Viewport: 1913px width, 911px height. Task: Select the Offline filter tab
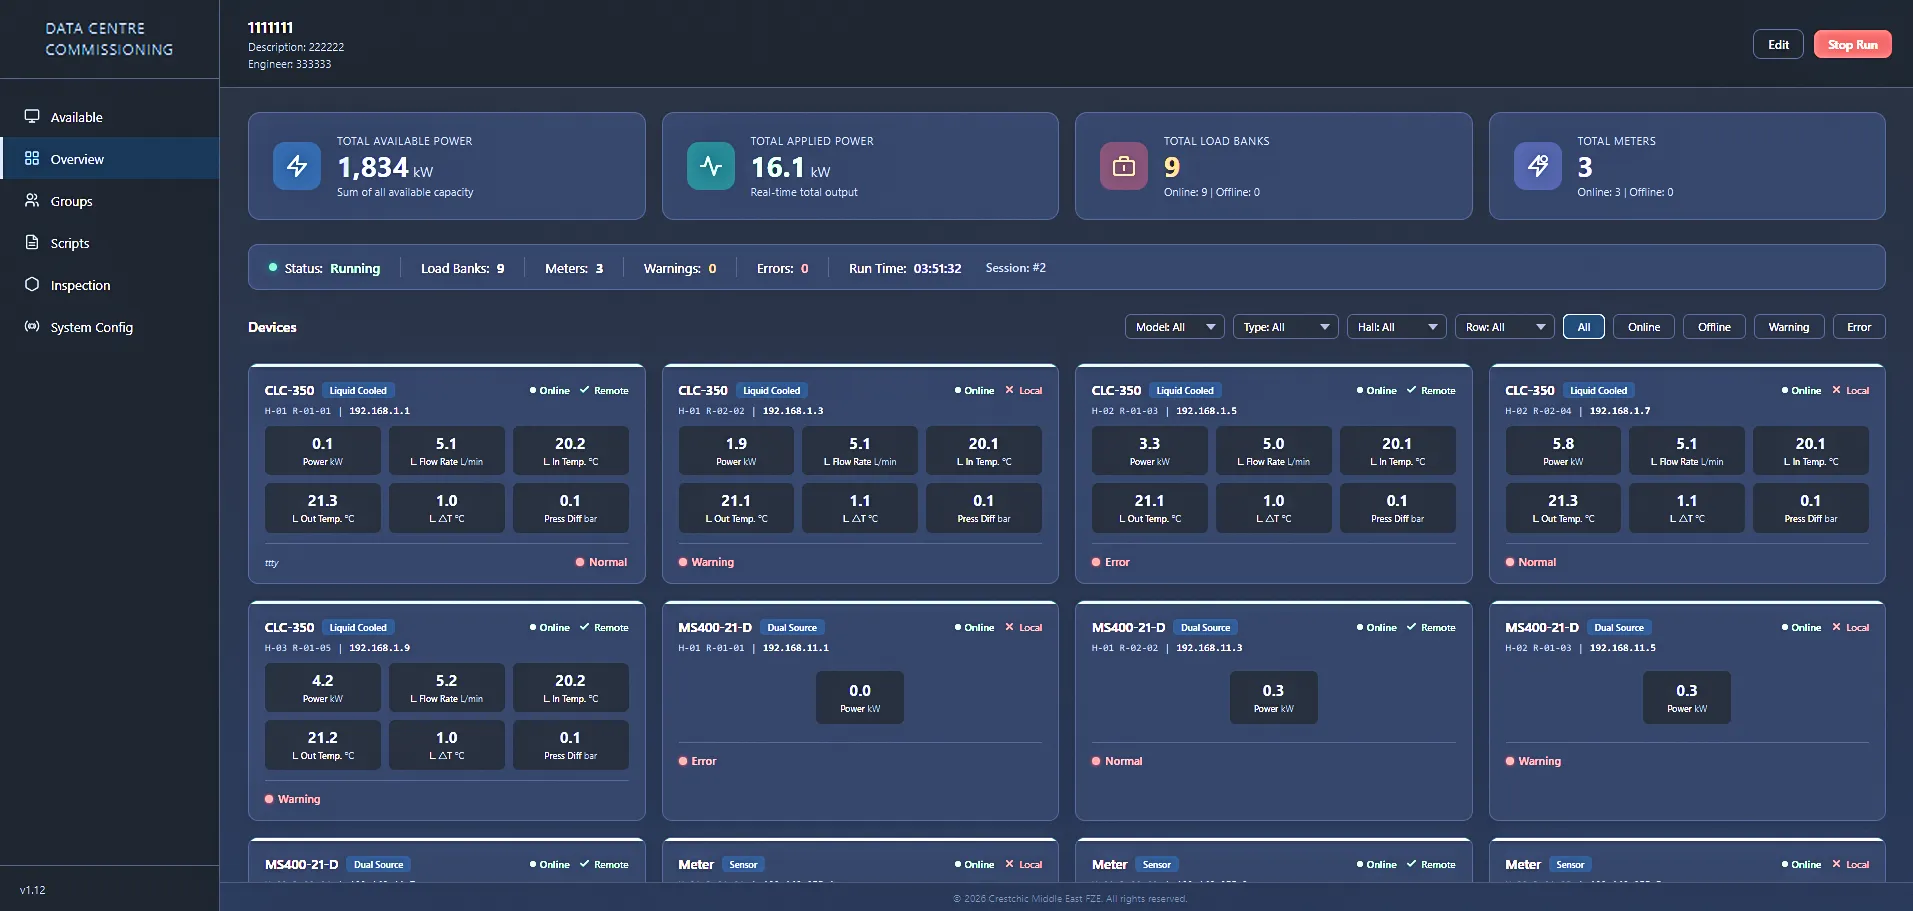(1713, 327)
